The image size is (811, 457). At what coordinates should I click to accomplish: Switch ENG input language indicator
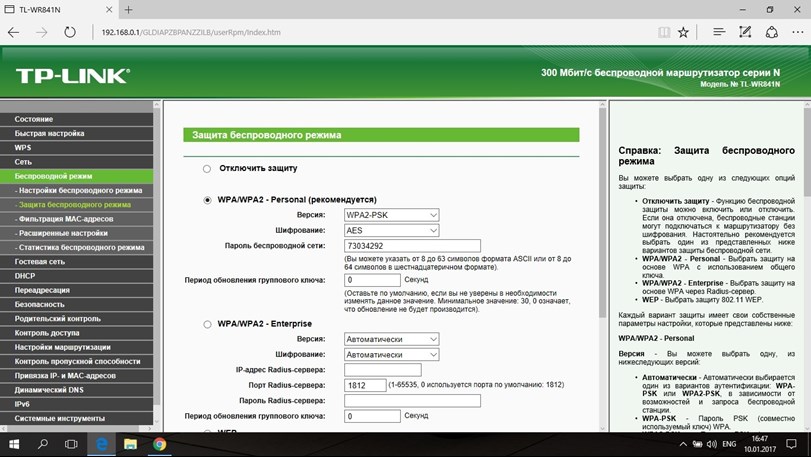click(729, 444)
